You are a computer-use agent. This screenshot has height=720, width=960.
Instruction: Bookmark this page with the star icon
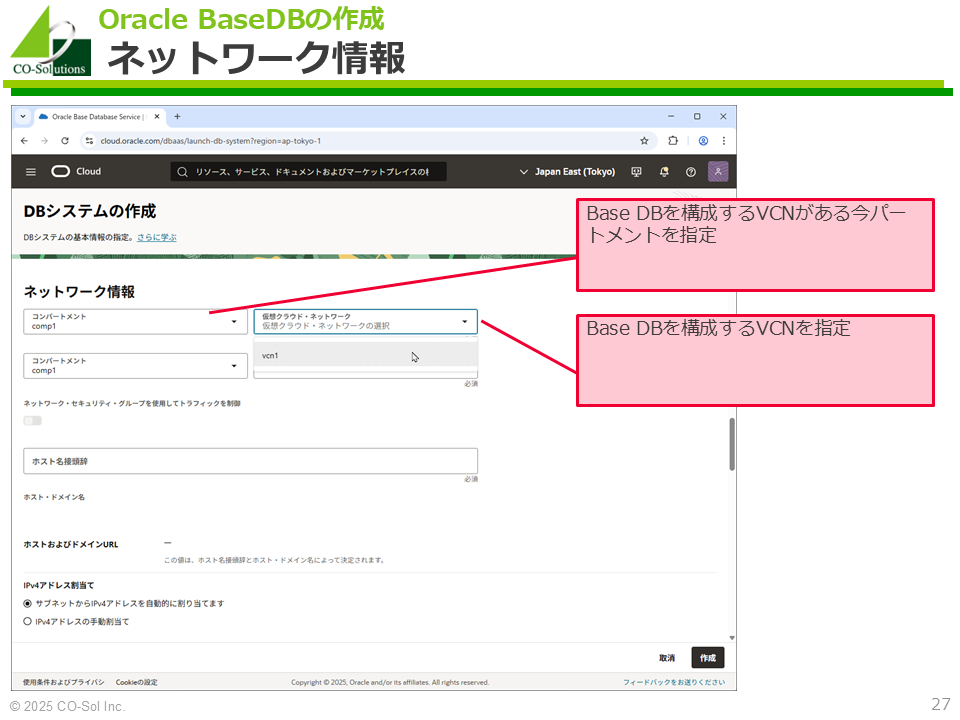[x=644, y=141]
